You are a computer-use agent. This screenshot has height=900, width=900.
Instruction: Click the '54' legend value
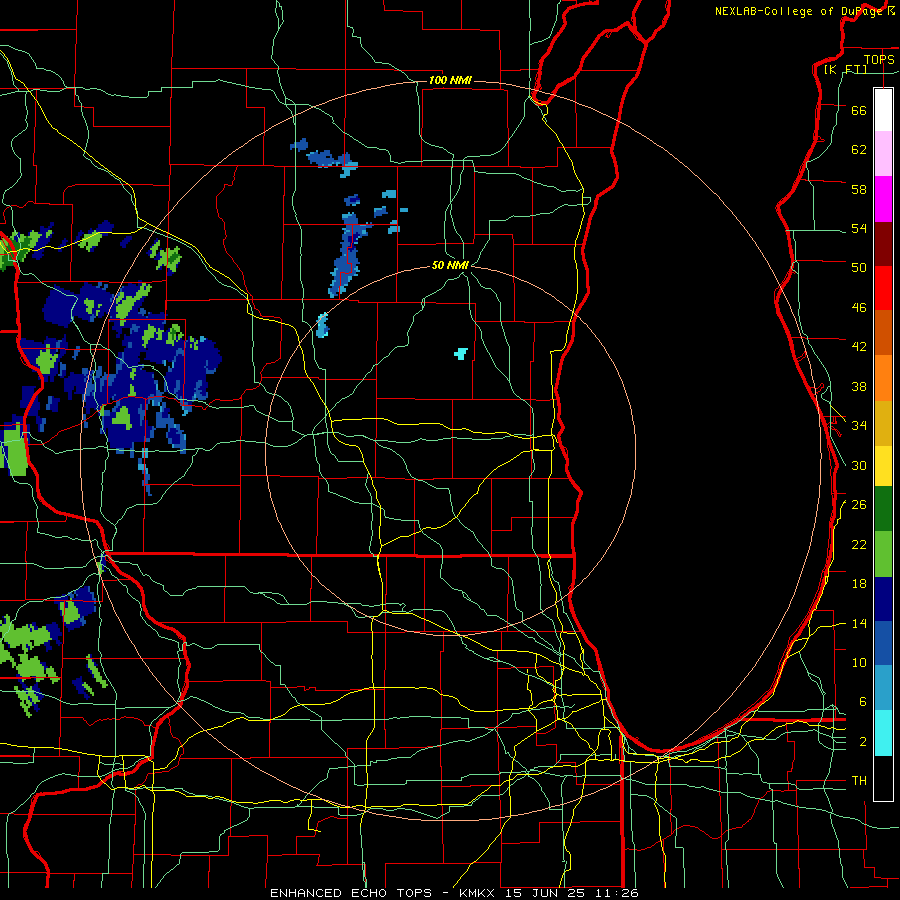point(859,229)
